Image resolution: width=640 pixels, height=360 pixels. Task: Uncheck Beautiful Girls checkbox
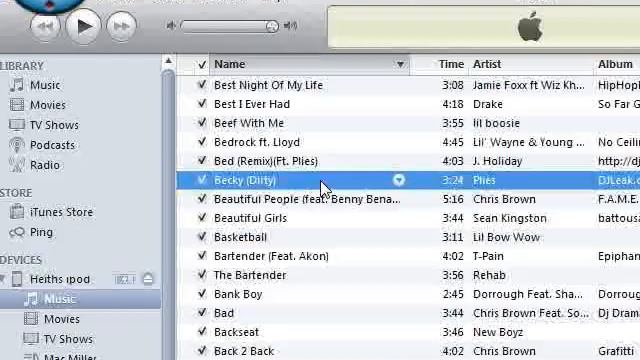pyautogui.click(x=202, y=218)
